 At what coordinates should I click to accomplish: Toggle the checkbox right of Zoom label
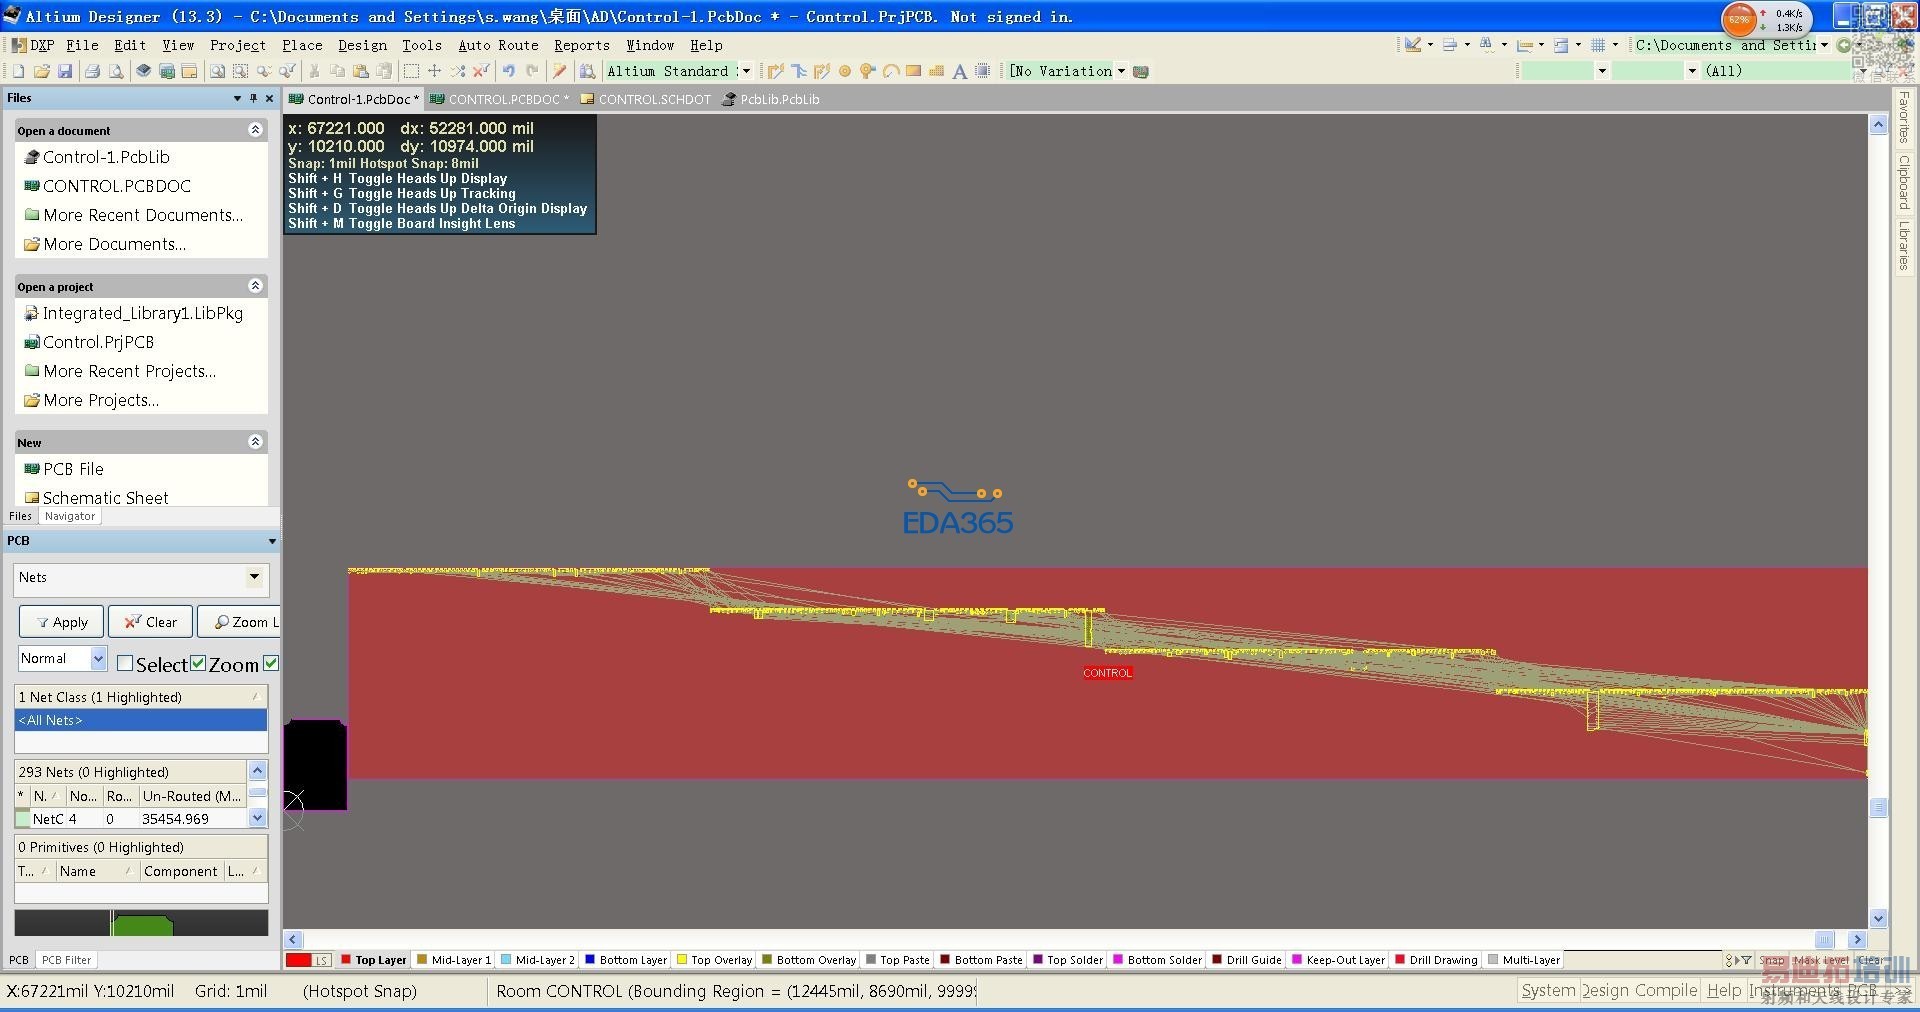click(271, 664)
